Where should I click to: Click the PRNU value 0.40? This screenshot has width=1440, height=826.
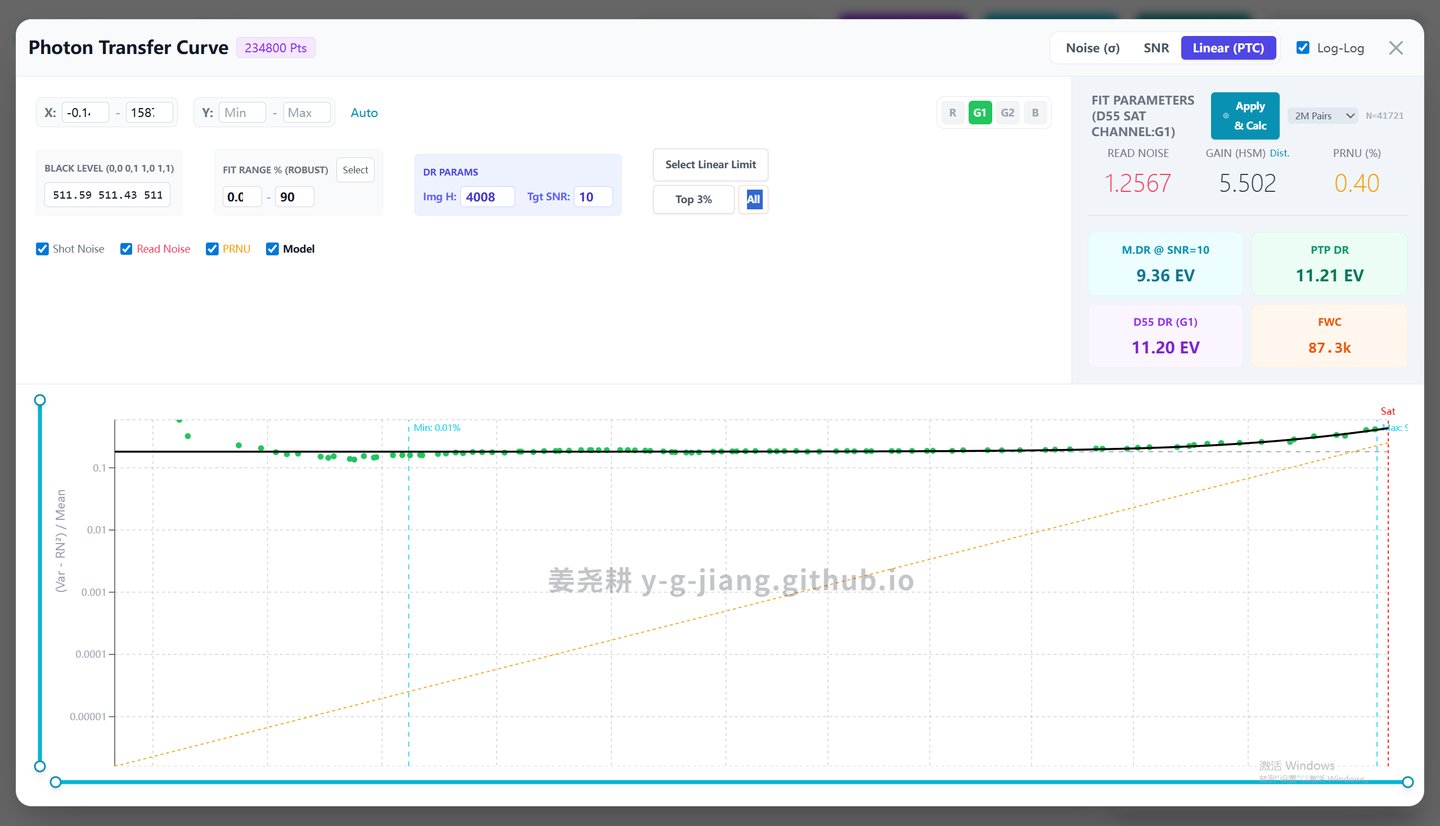(1357, 183)
